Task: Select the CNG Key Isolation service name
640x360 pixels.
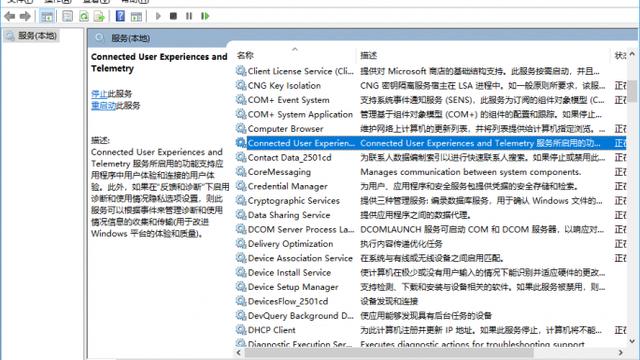Action: point(284,85)
